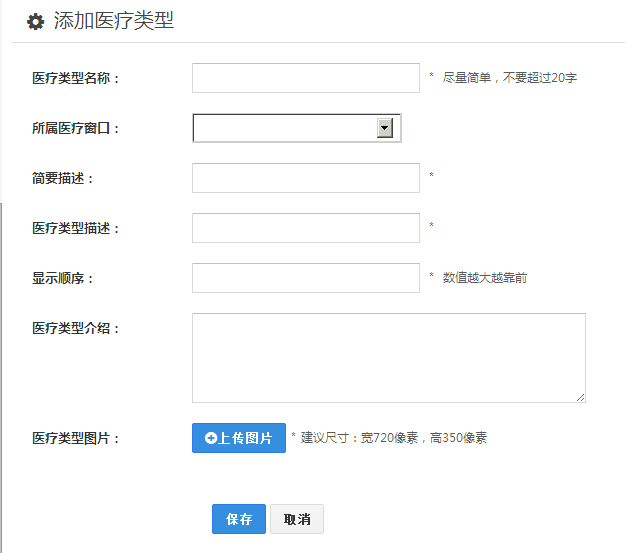Click the 所属医疗窗口 label
Screen dimensions: 625x553
point(76,128)
